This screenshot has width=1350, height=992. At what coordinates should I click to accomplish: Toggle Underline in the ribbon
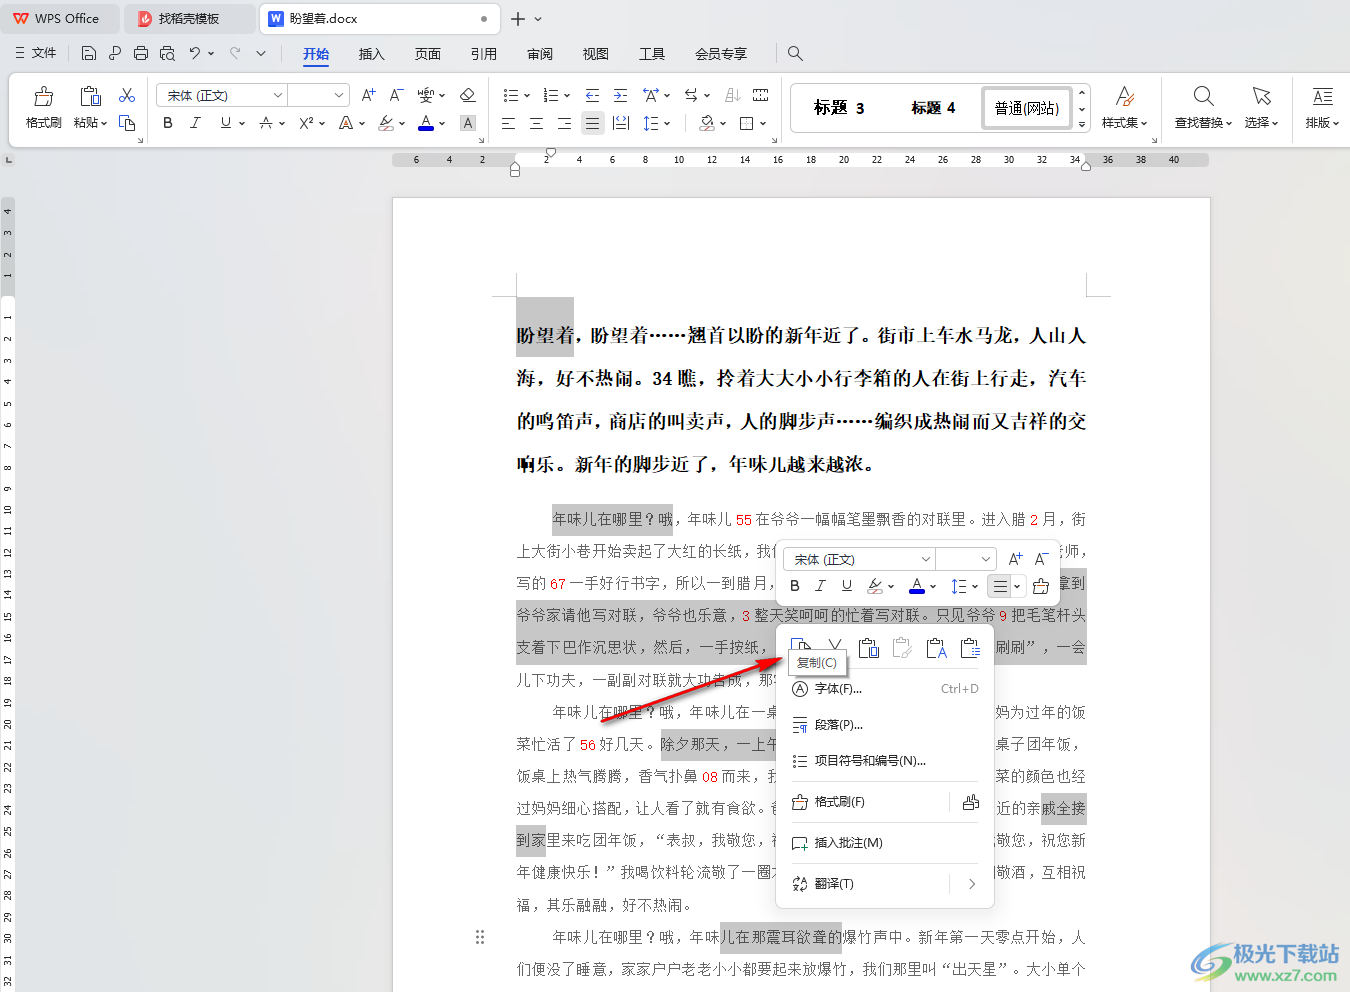[226, 123]
